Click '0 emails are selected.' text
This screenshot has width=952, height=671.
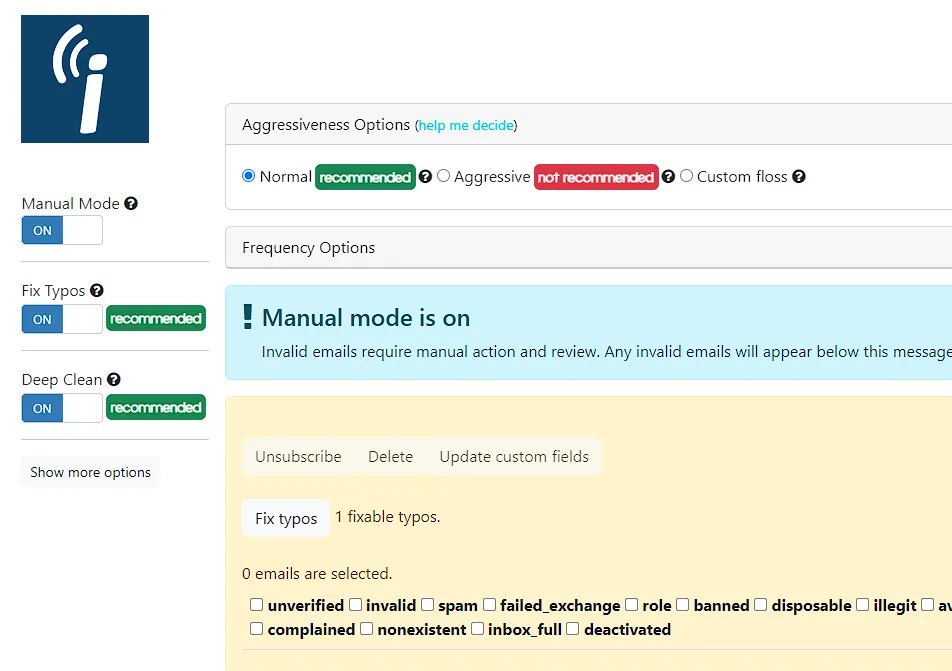coord(317,573)
